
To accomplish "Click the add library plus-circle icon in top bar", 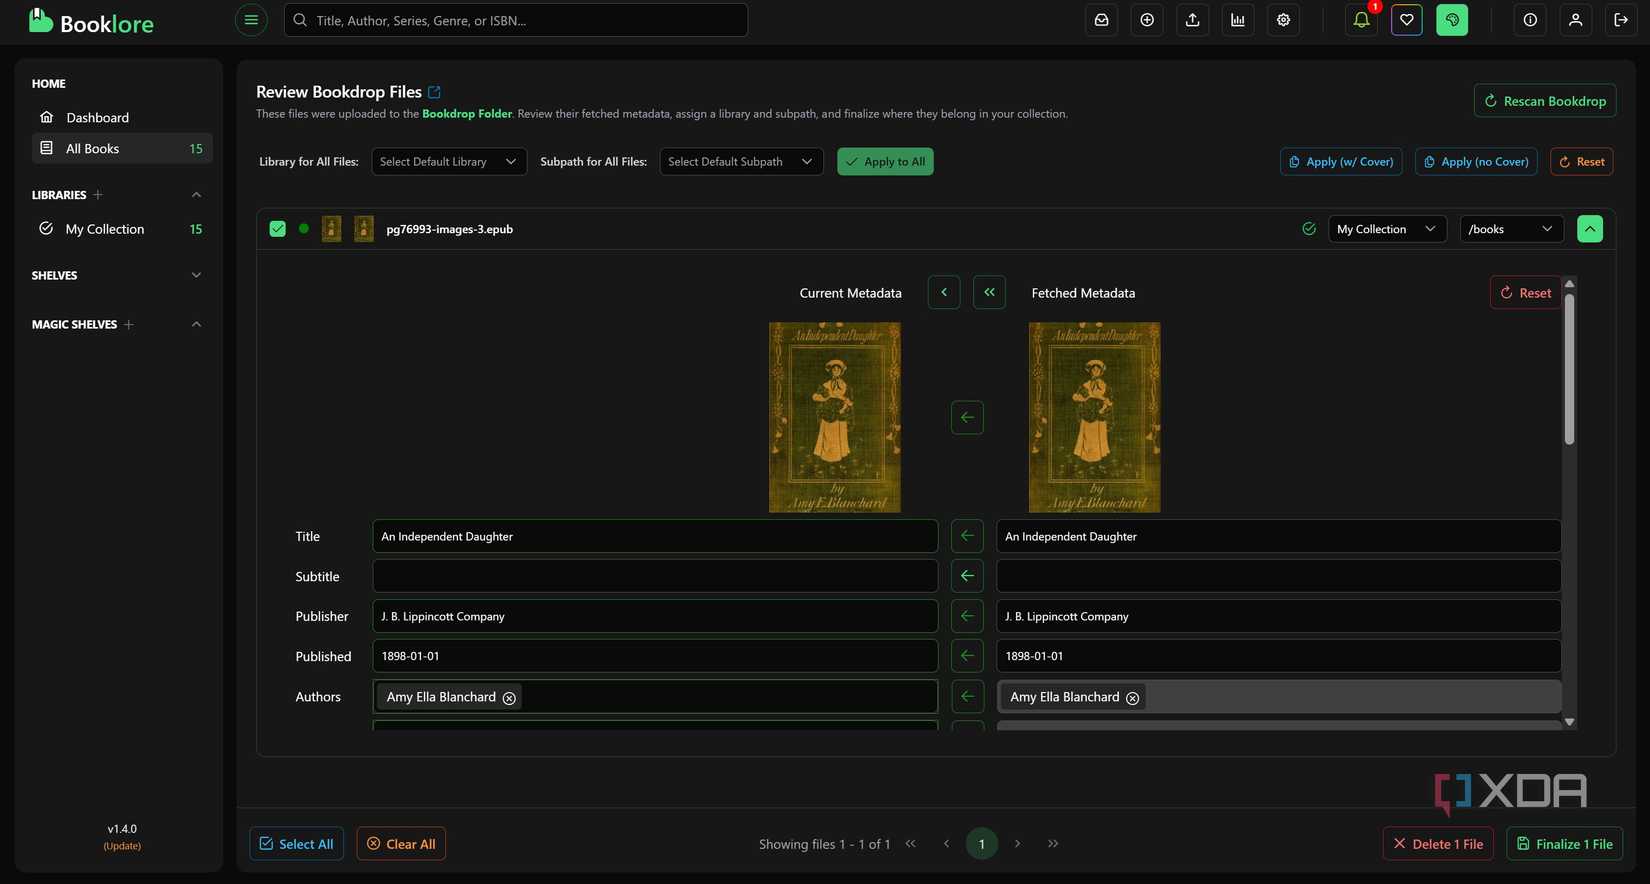I will point(1147,20).
